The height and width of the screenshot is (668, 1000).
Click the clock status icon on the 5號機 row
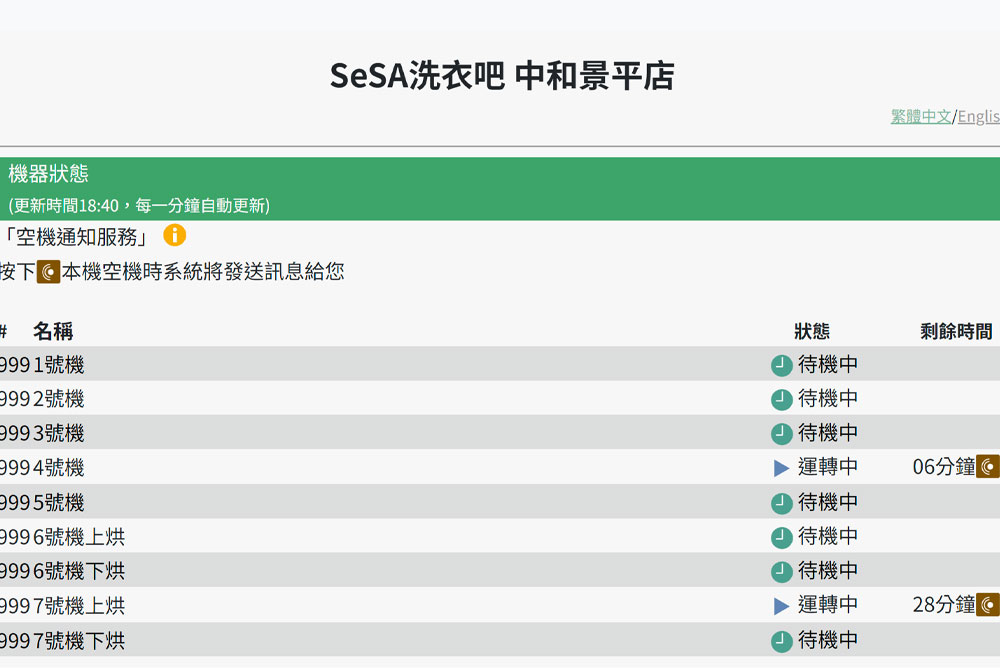[781, 502]
